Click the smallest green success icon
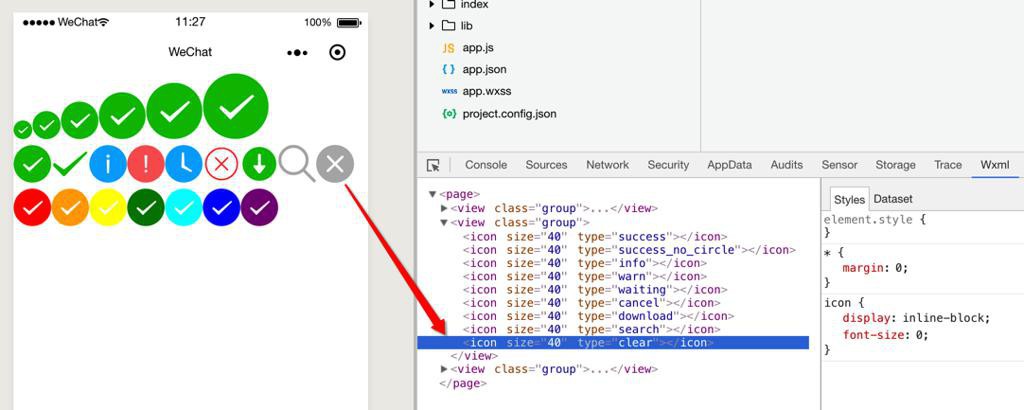Viewport: 1024px width, 410px height. (23, 130)
